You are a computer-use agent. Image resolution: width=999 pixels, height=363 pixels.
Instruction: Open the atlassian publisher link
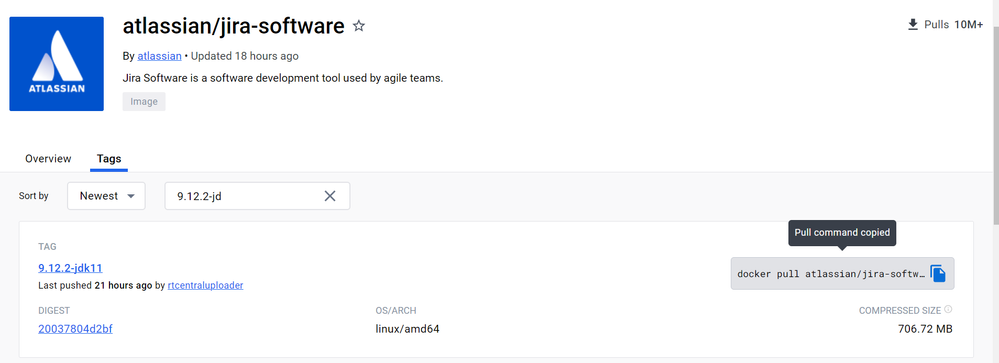click(x=159, y=56)
